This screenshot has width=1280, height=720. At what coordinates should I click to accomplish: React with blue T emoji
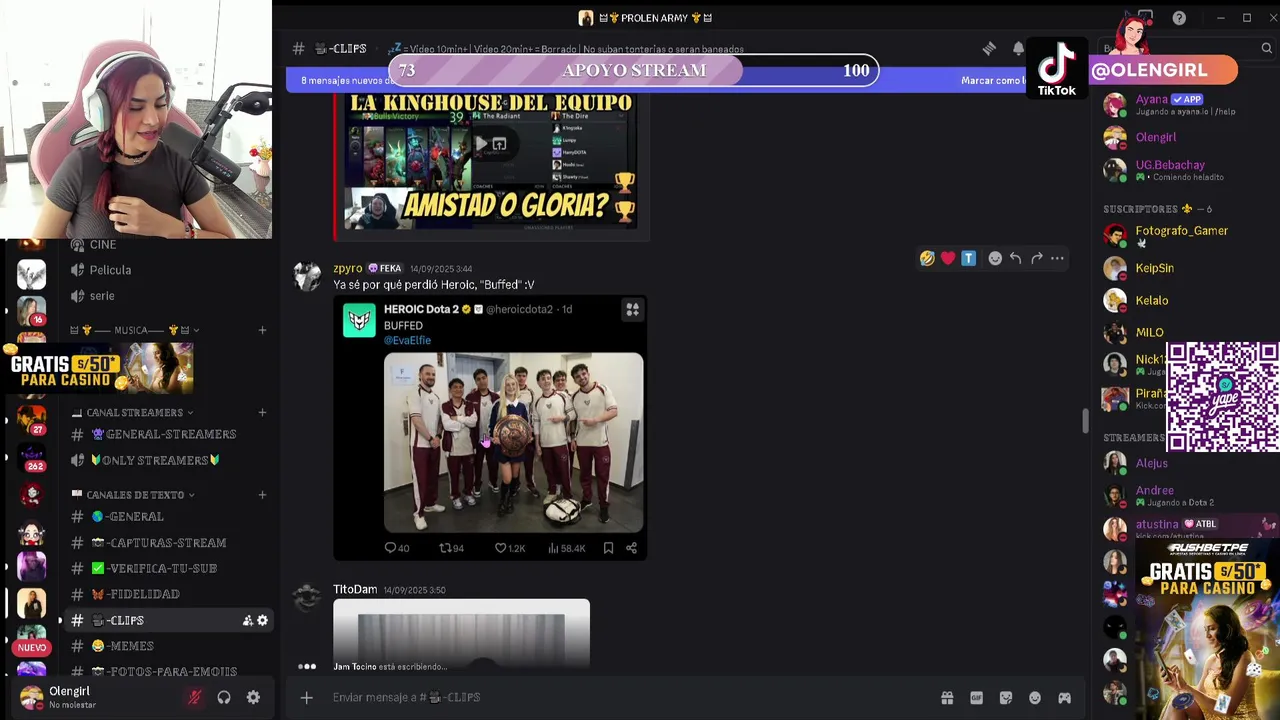[x=968, y=258]
